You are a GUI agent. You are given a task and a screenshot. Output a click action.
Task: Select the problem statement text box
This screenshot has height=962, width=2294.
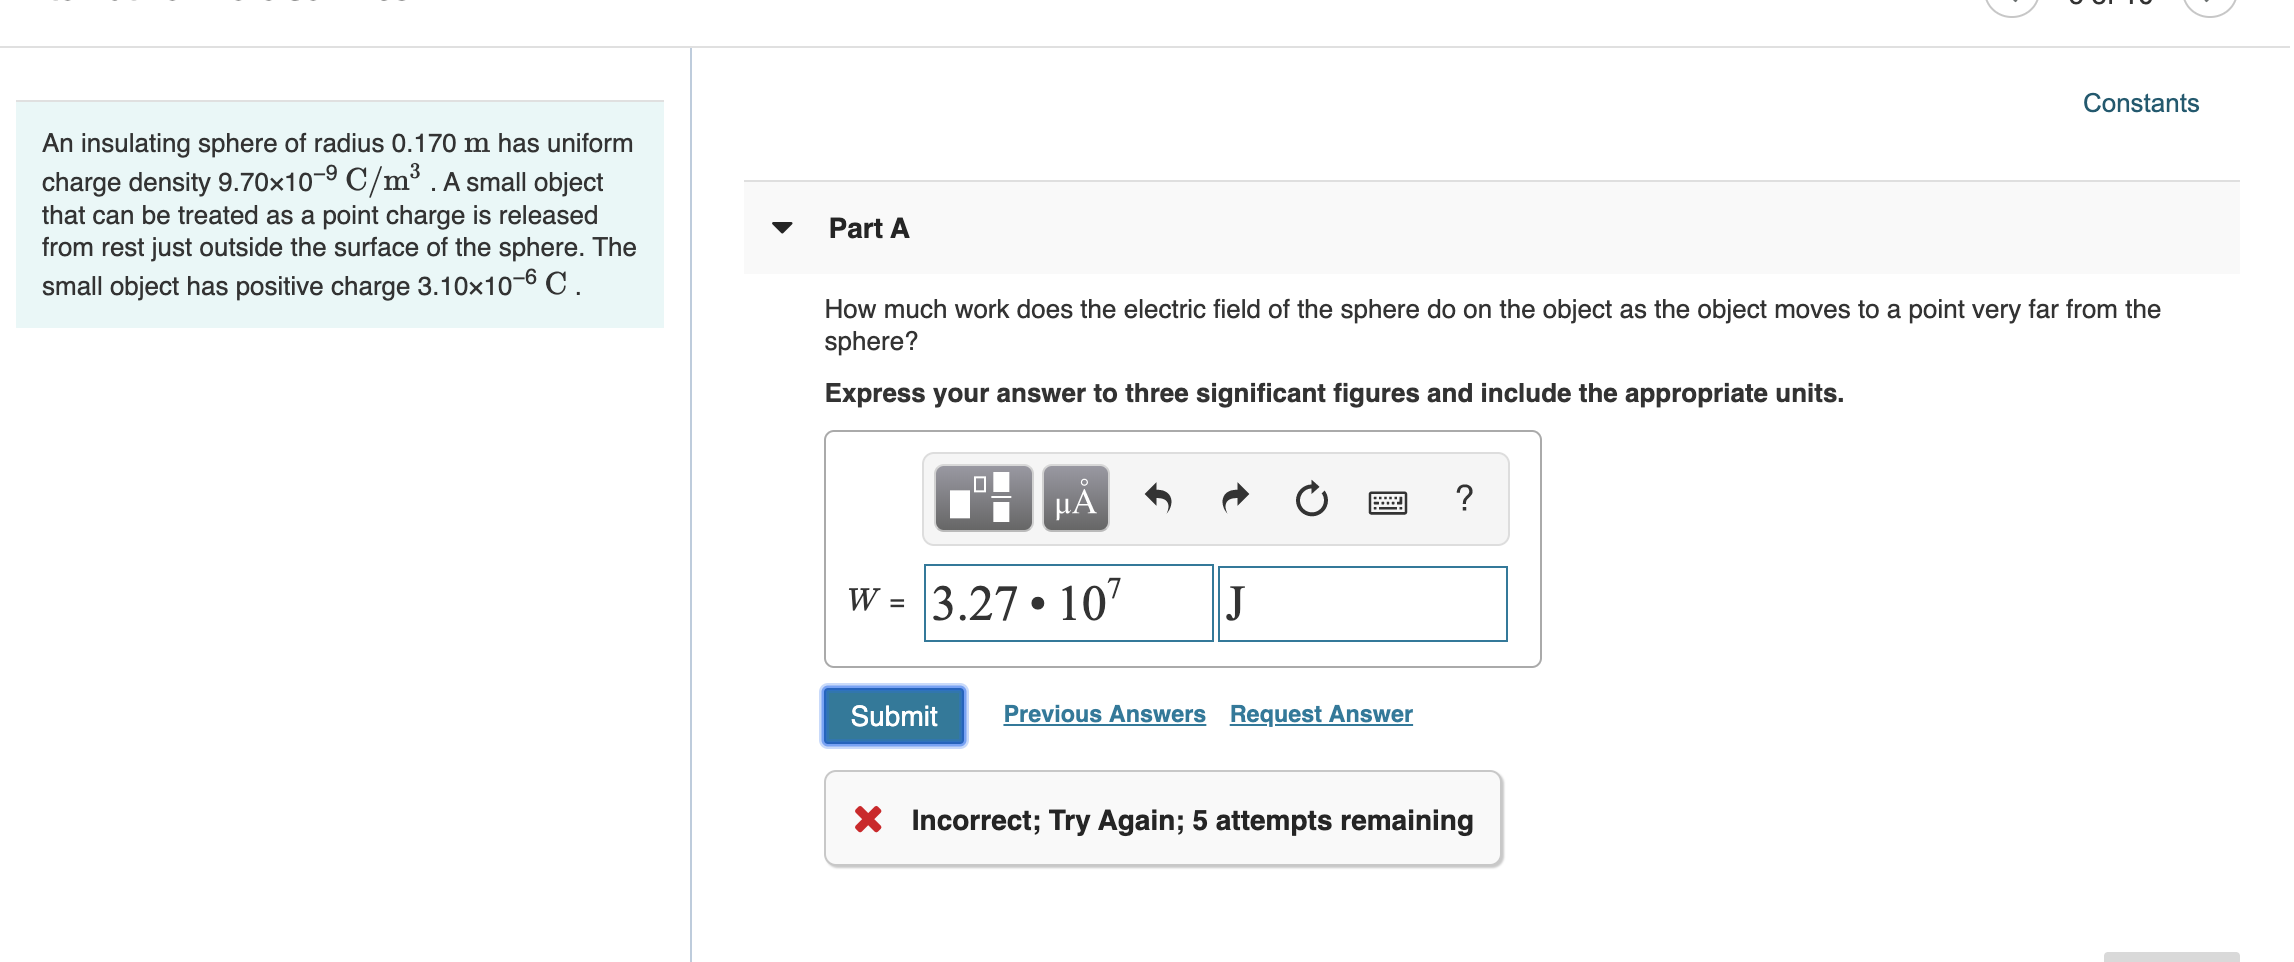click(340, 214)
